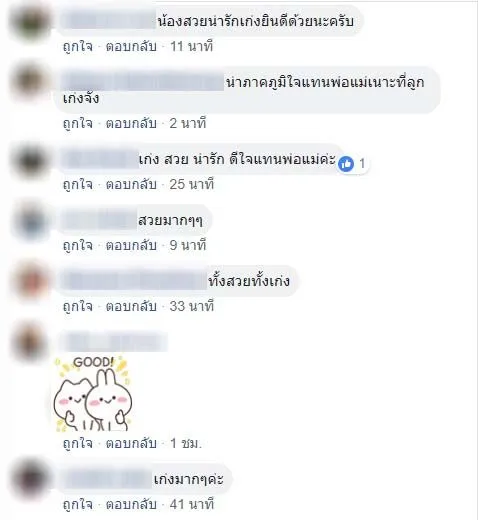Click ตอบกลับ below the GOOD! sticker

click(131, 443)
